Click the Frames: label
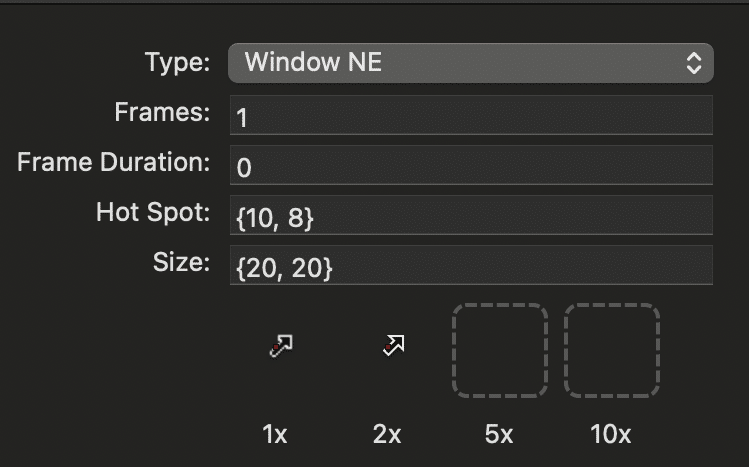The image size is (749, 467). [162, 112]
